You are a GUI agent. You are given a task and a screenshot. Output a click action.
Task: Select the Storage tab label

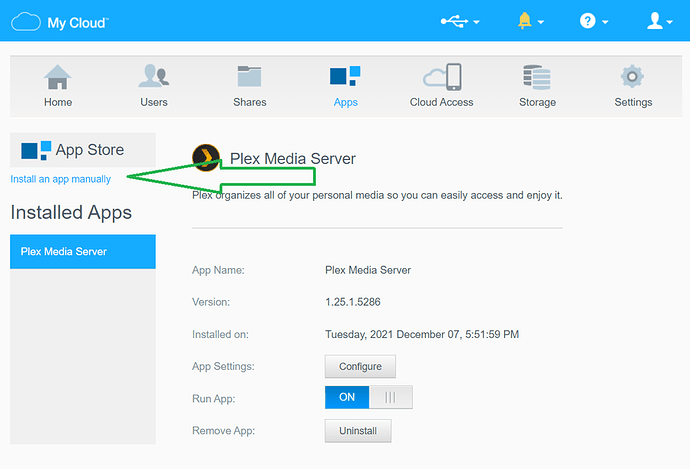click(x=537, y=103)
